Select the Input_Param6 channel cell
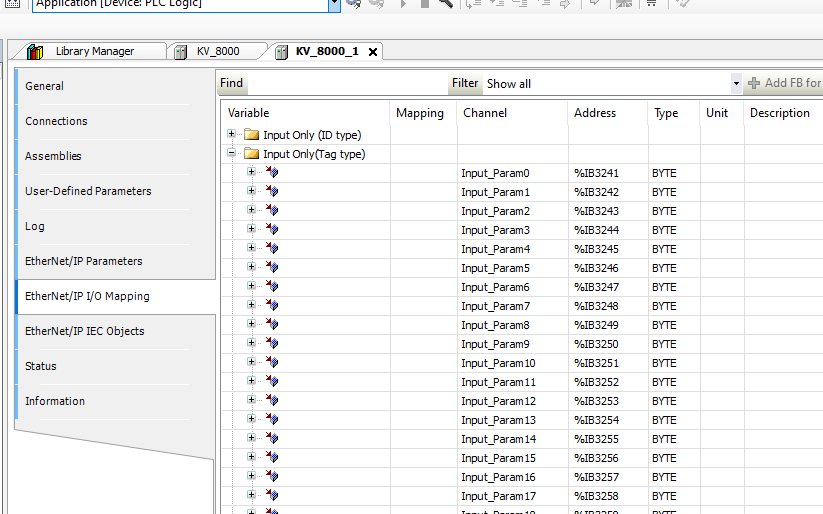 tap(513, 287)
